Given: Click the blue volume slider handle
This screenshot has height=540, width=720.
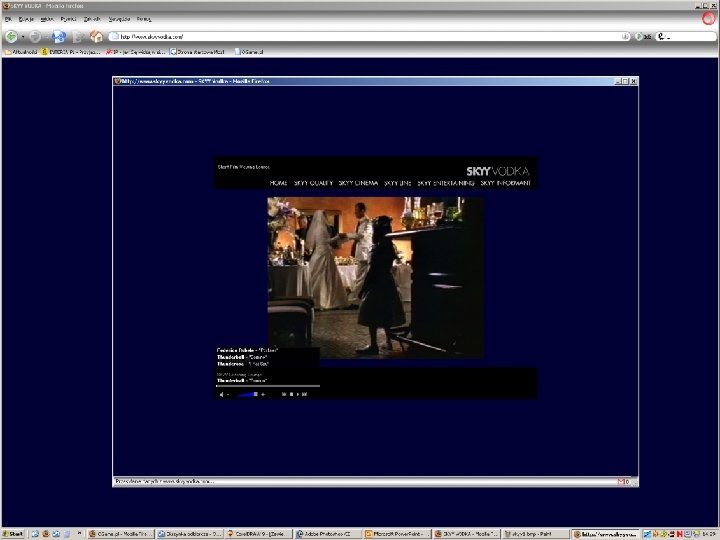Looking at the screenshot, I should (255, 394).
